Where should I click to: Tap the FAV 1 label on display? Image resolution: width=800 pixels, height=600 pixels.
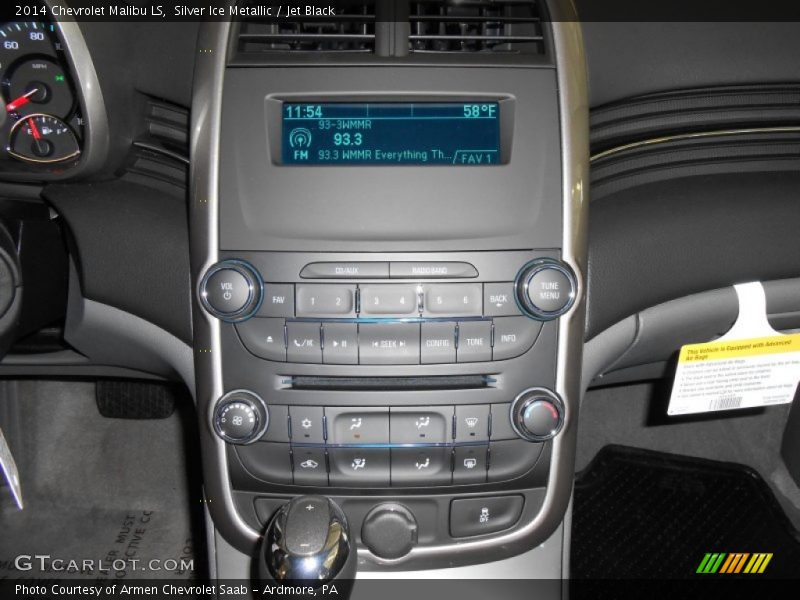coord(476,158)
